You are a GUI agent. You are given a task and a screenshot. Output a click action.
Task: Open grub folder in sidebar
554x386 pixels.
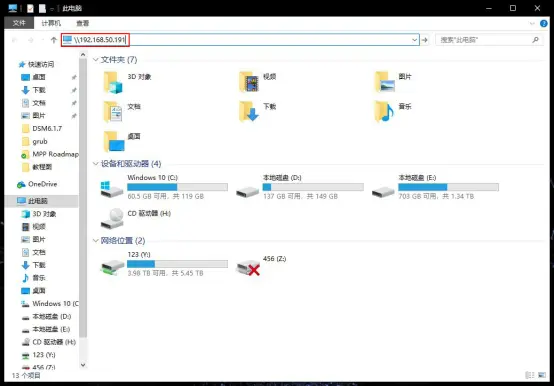(35, 141)
